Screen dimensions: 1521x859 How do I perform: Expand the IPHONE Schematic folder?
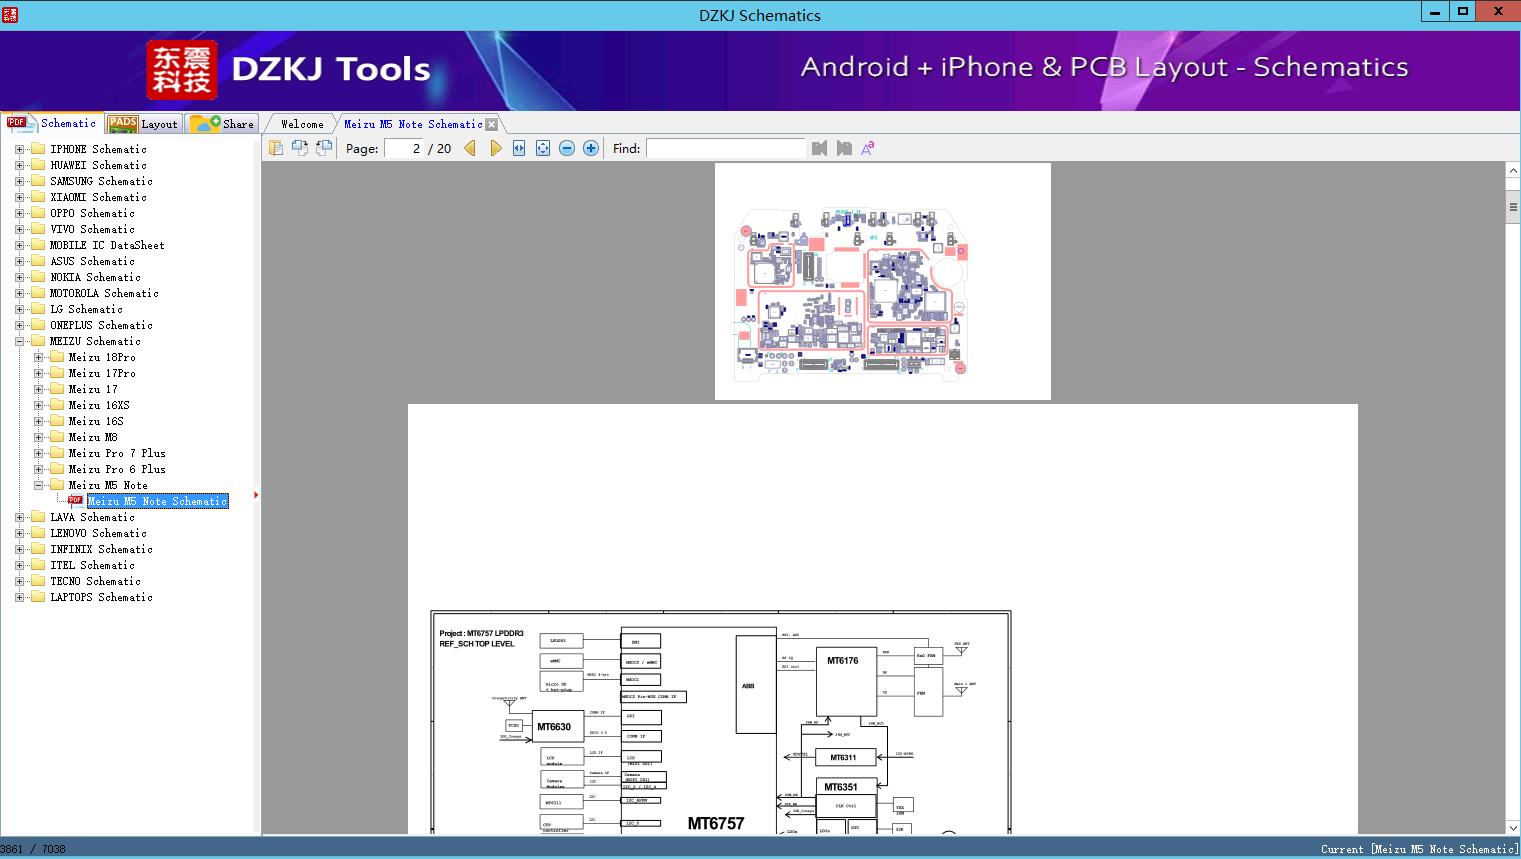[x=19, y=149]
